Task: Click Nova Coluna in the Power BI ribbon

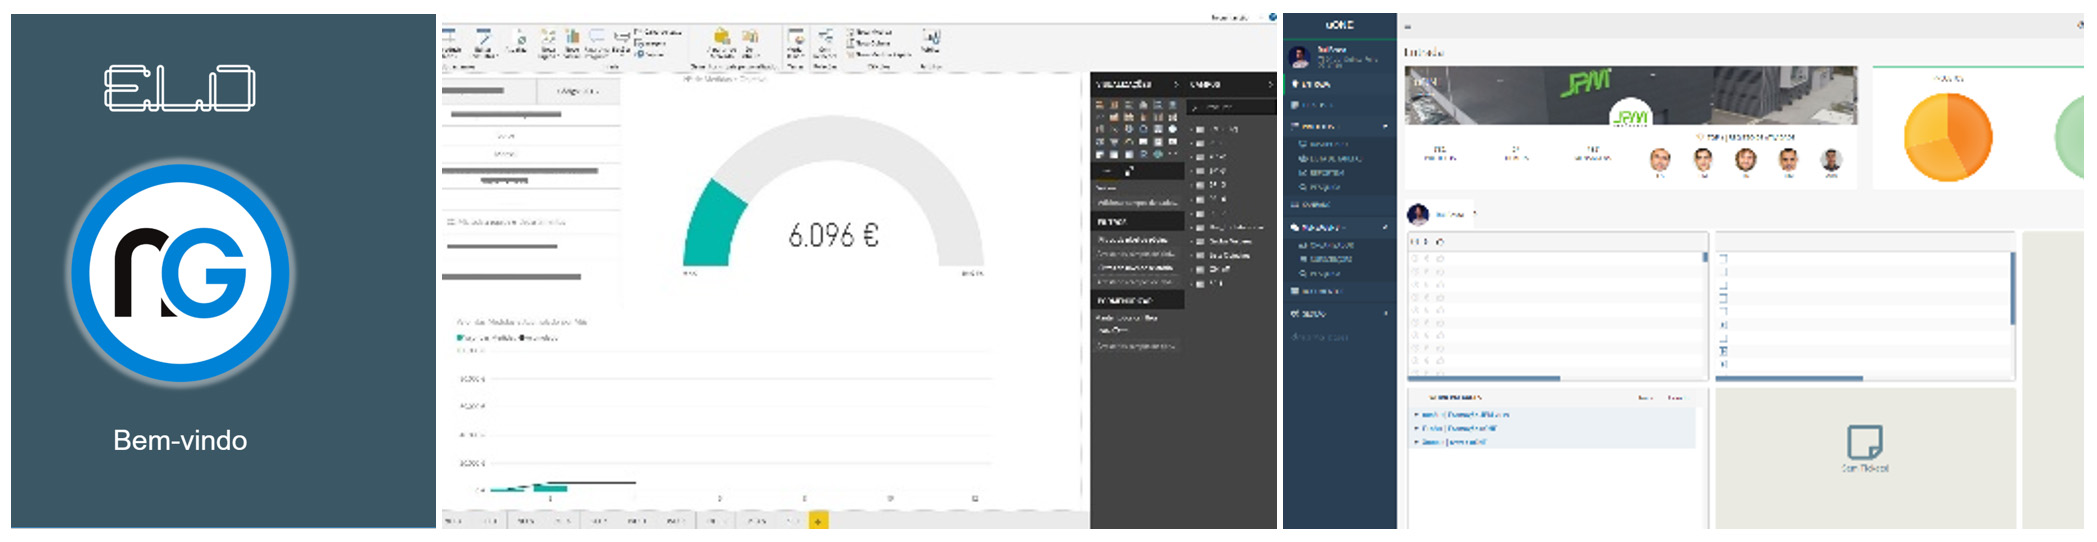Action: [x=869, y=43]
